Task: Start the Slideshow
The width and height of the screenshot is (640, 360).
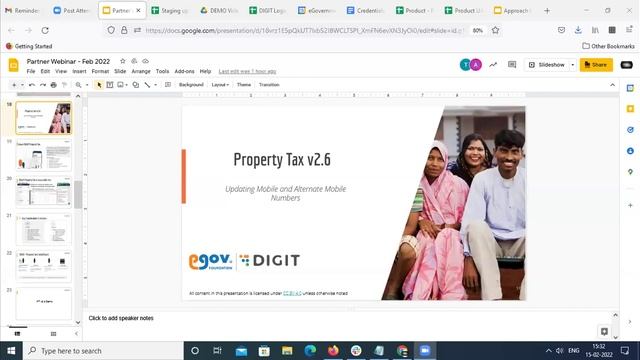Action: pyautogui.click(x=547, y=65)
